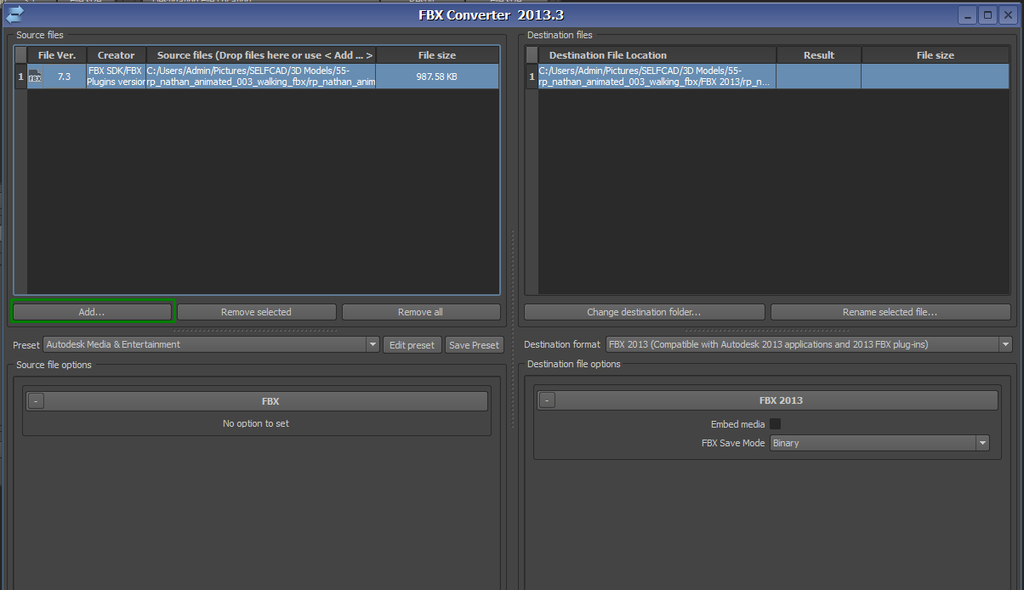Click the Remove all button
The height and width of the screenshot is (590, 1024).
pyautogui.click(x=420, y=311)
